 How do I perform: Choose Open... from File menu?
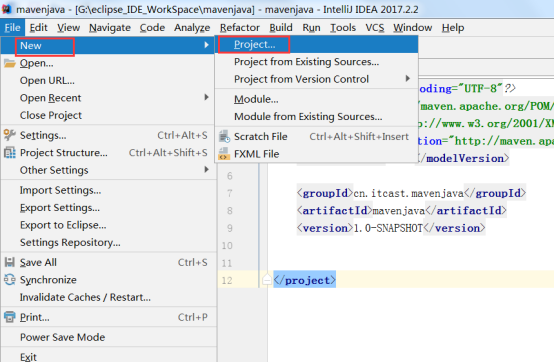click(107, 63)
